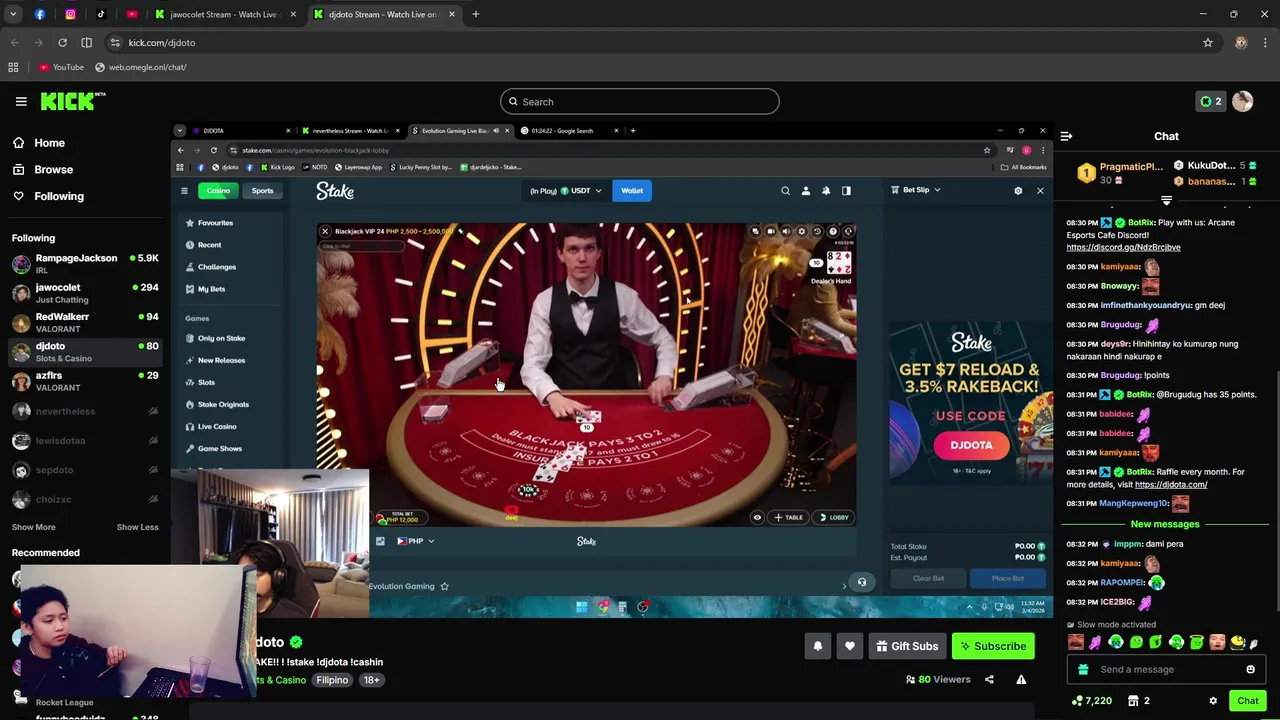1280x720 pixels.
Task: Switch to jawocolet Stream tab
Action: [x=226, y=14]
